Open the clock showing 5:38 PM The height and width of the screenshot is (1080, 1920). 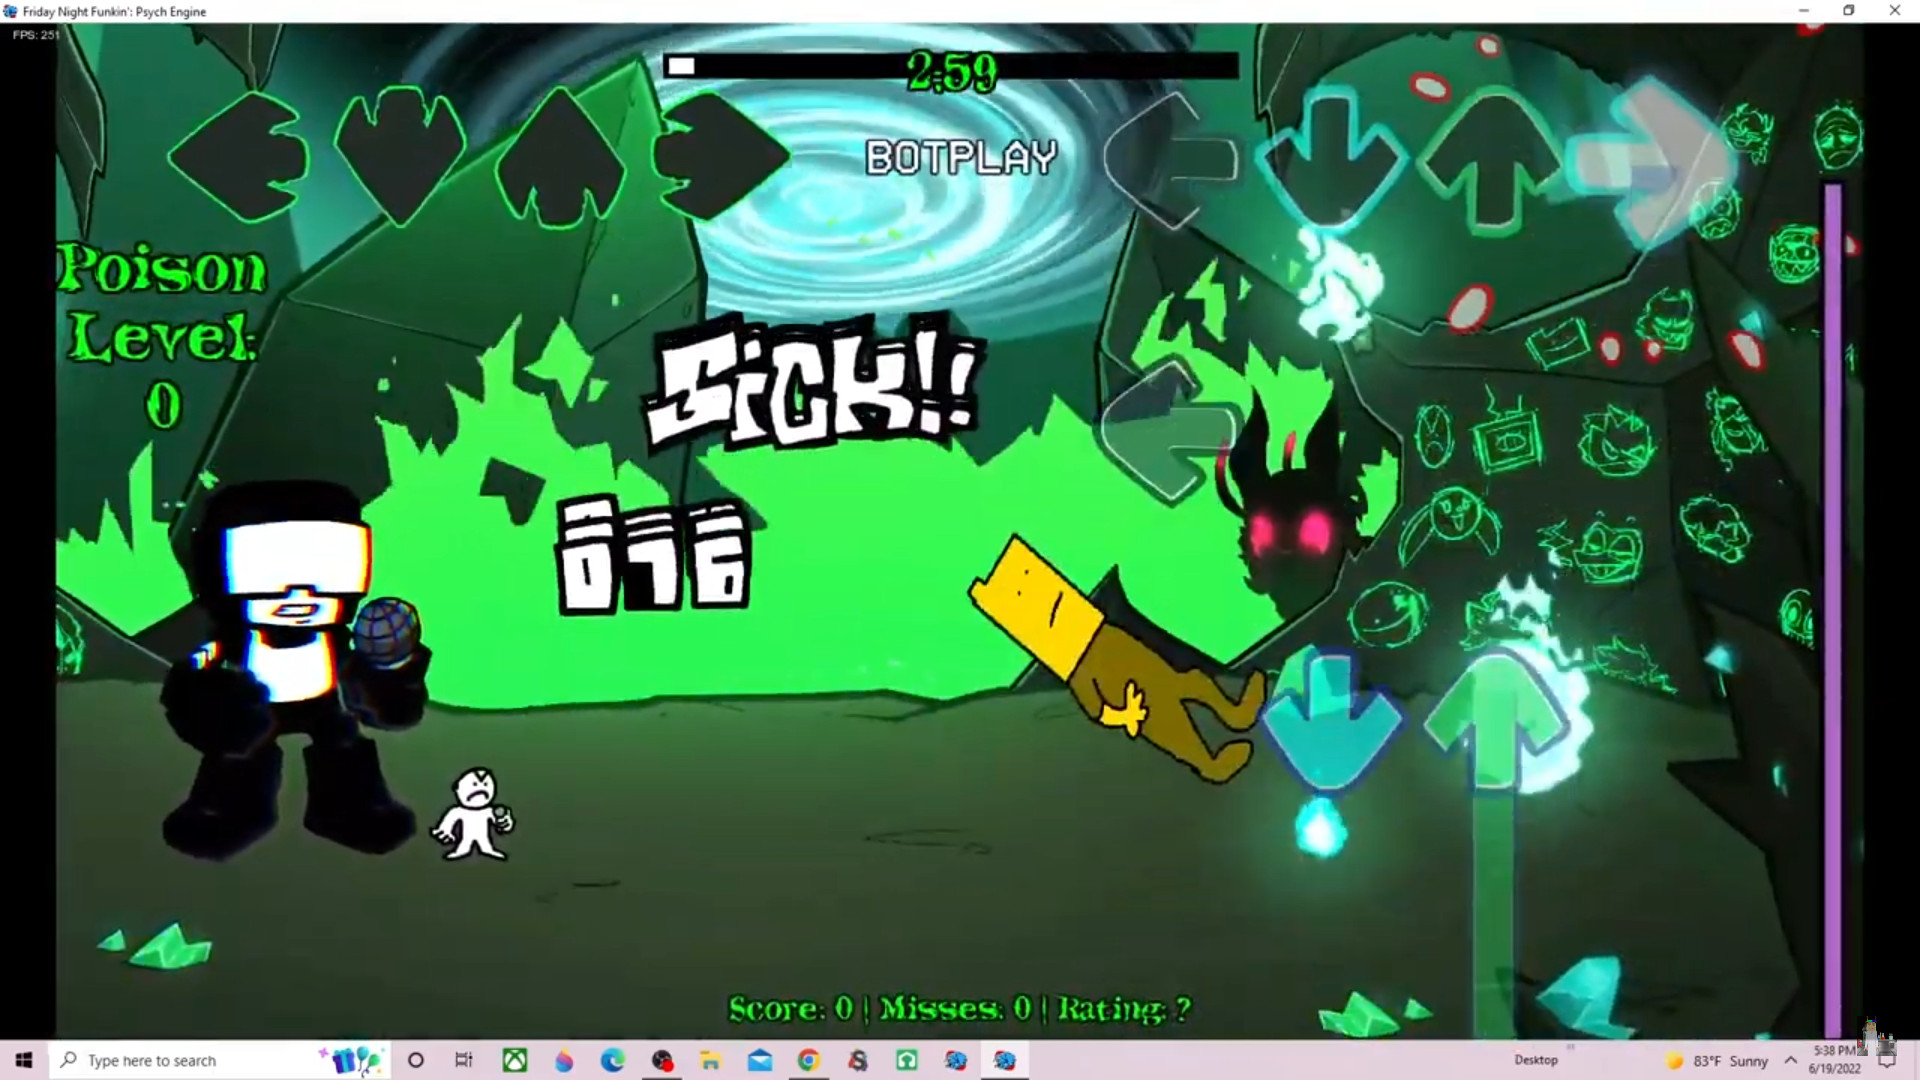click(1835, 1060)
